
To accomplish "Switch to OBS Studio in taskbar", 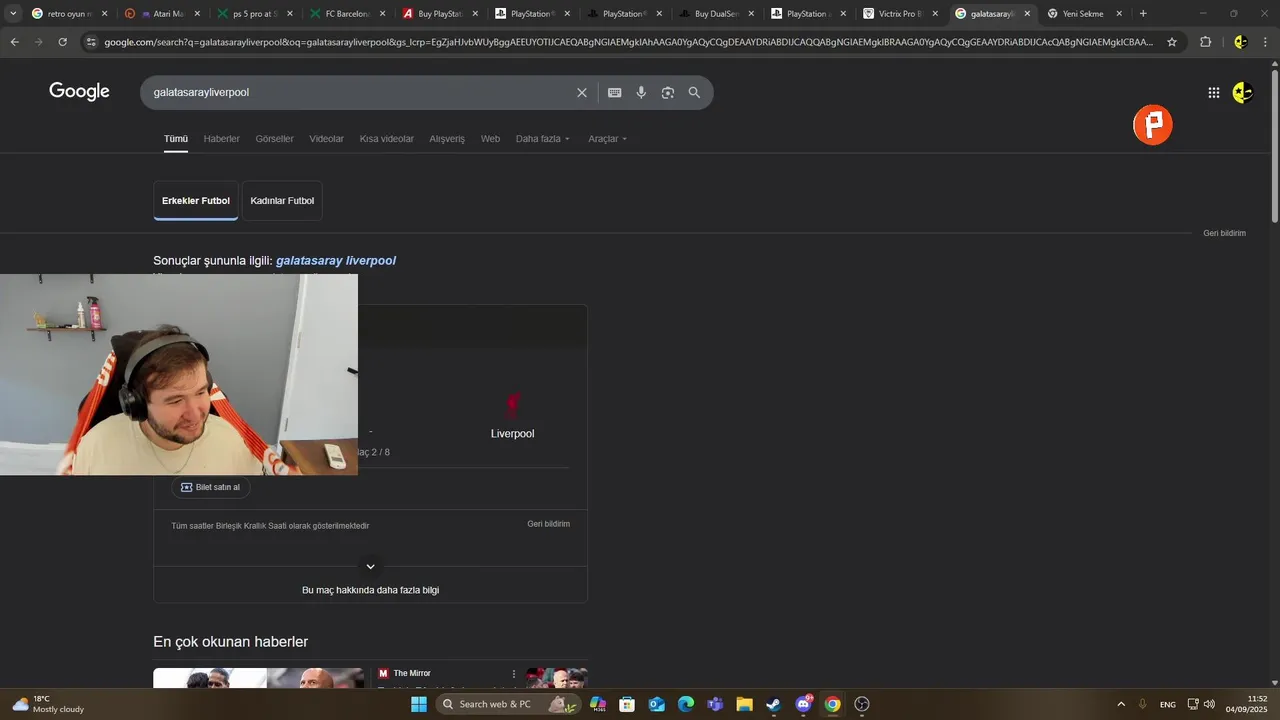I will [x=862, y=704].
